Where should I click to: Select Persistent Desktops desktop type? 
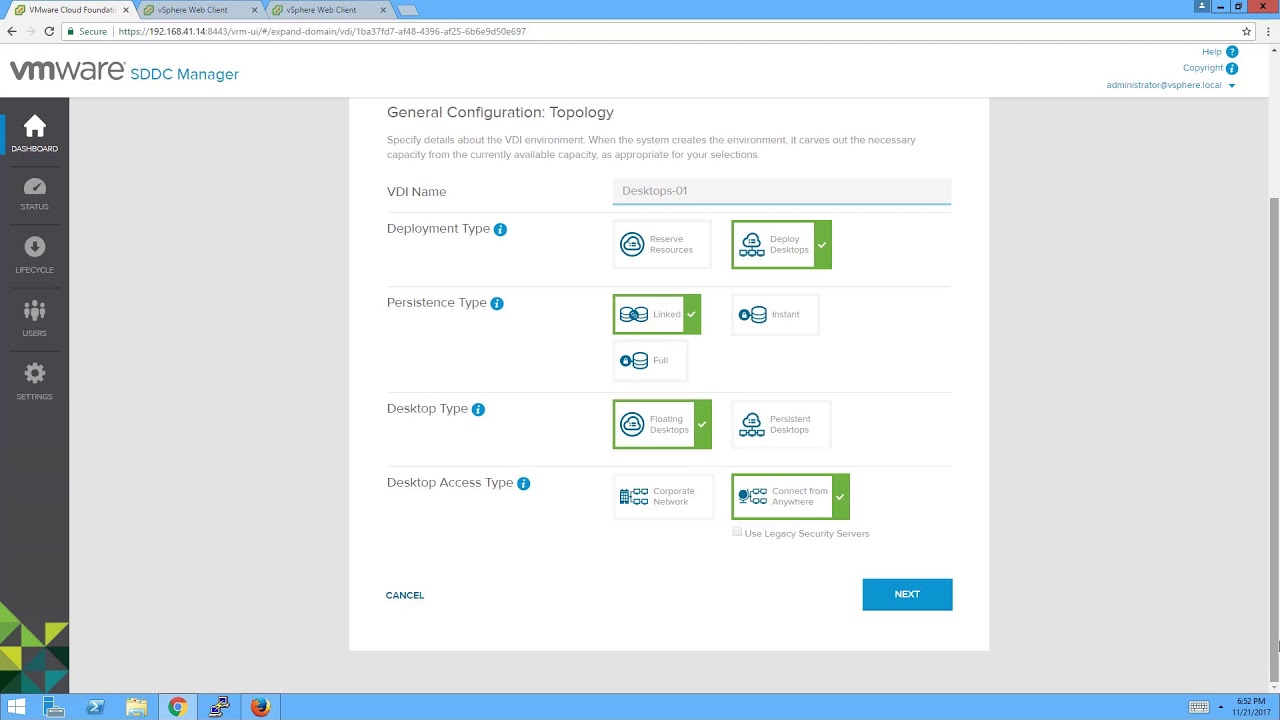pyautogui.click(x=781, y=424)
